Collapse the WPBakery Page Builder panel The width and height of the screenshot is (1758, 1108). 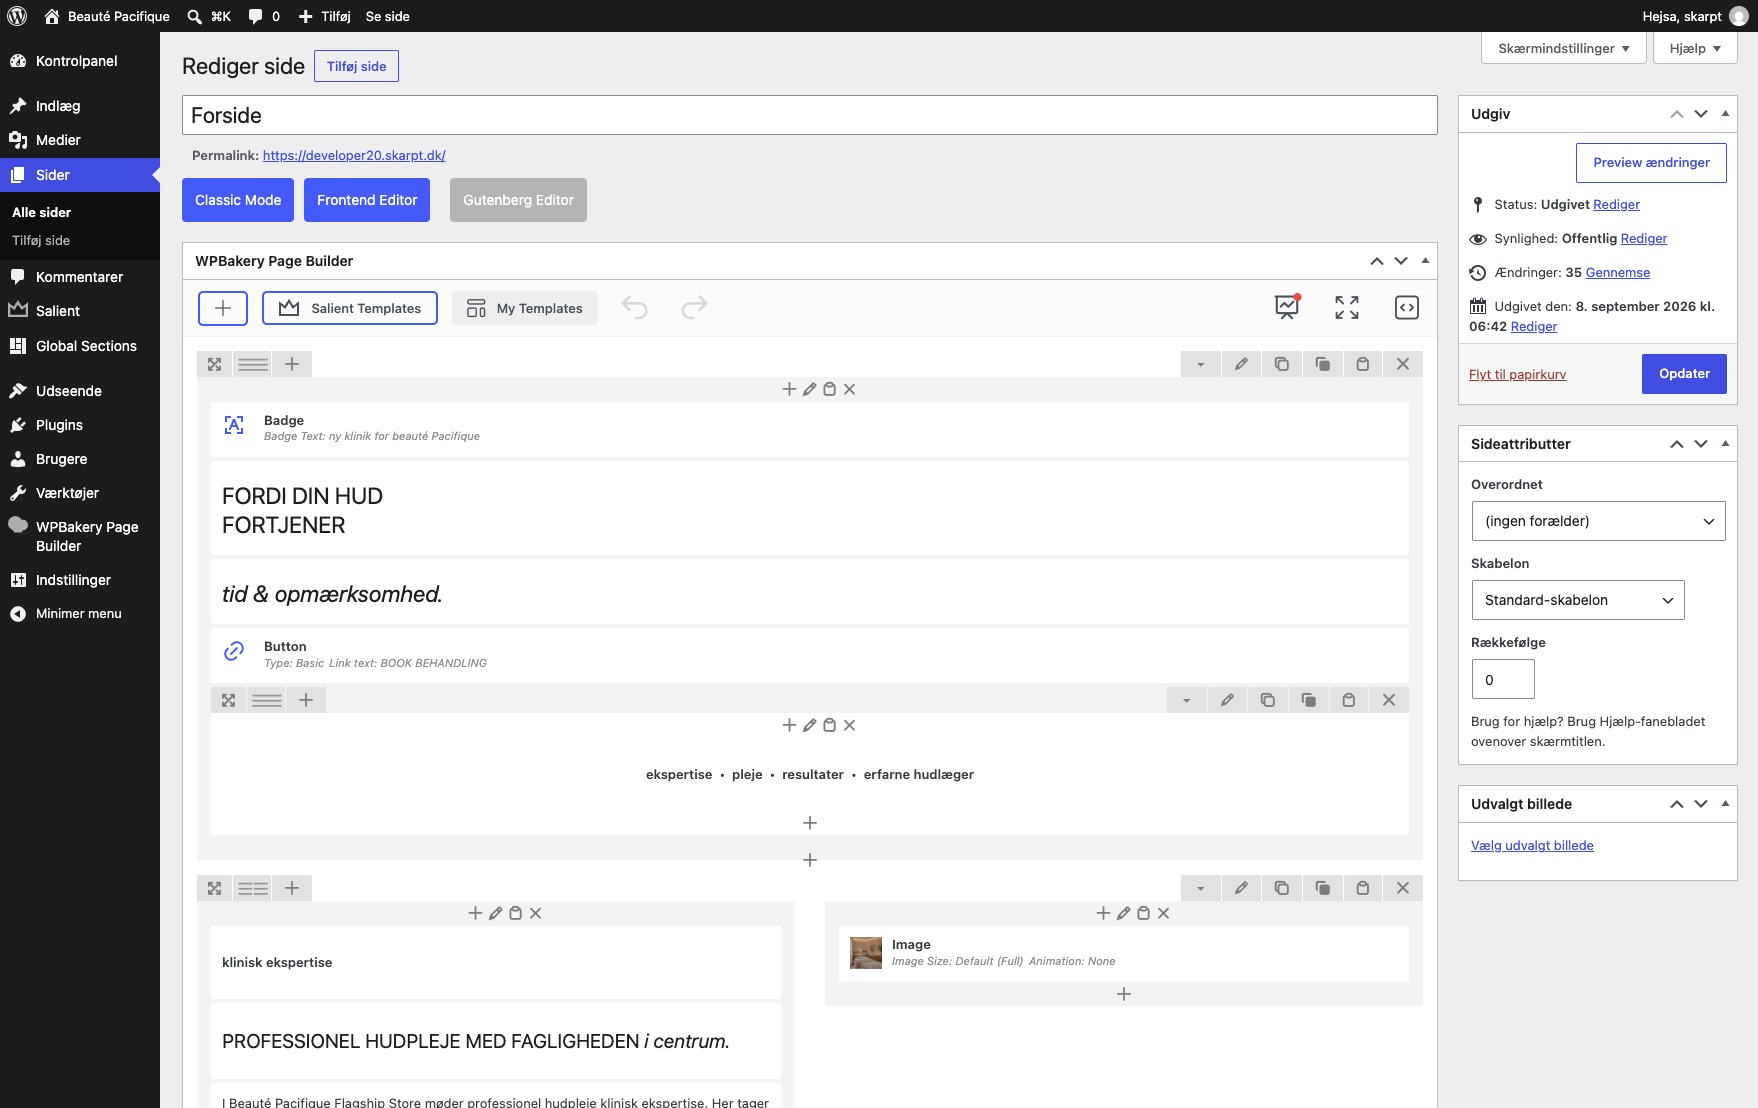[x=1425, y=261]
